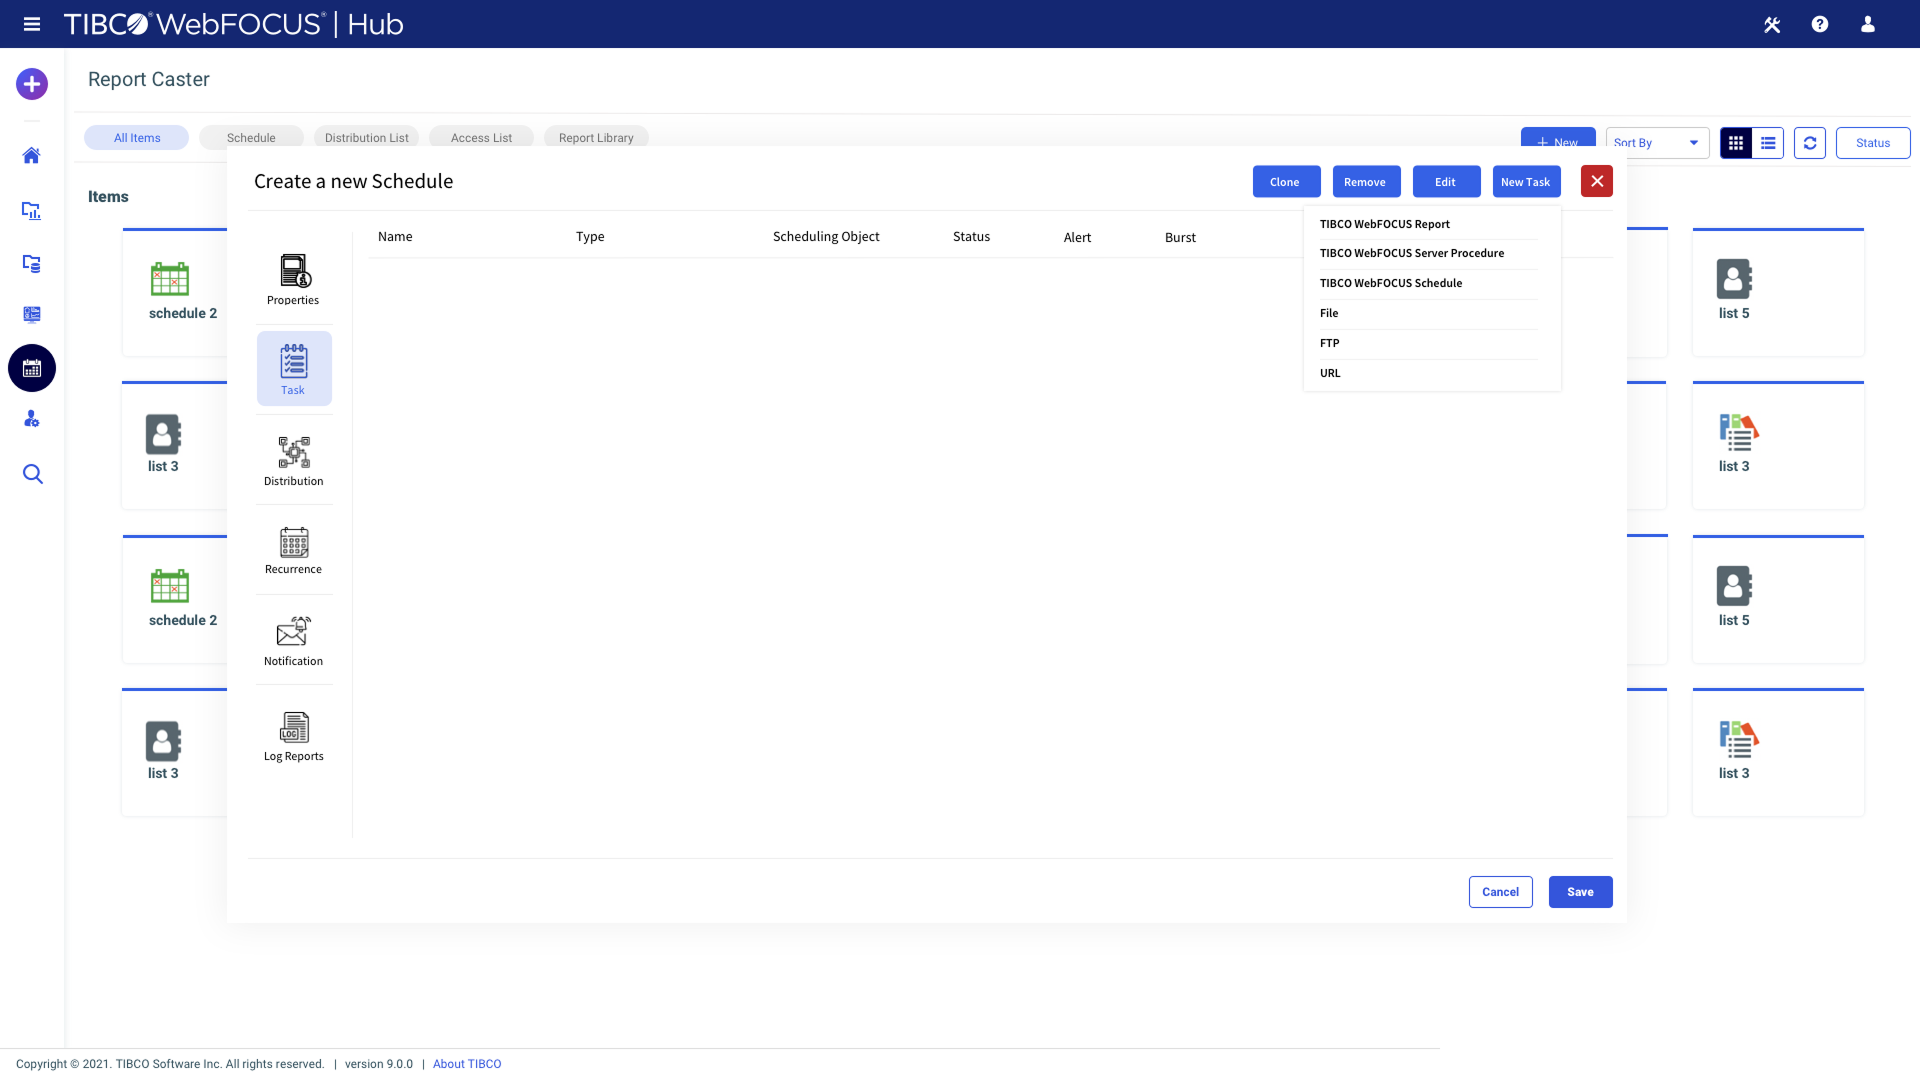
Task: Open the Log Reports section icon
Action: 294,737
